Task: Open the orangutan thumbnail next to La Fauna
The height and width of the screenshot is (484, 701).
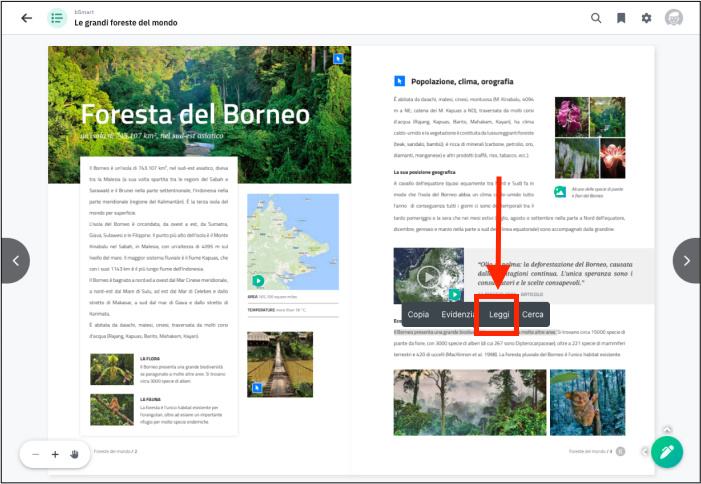Action: coord(112,409)
